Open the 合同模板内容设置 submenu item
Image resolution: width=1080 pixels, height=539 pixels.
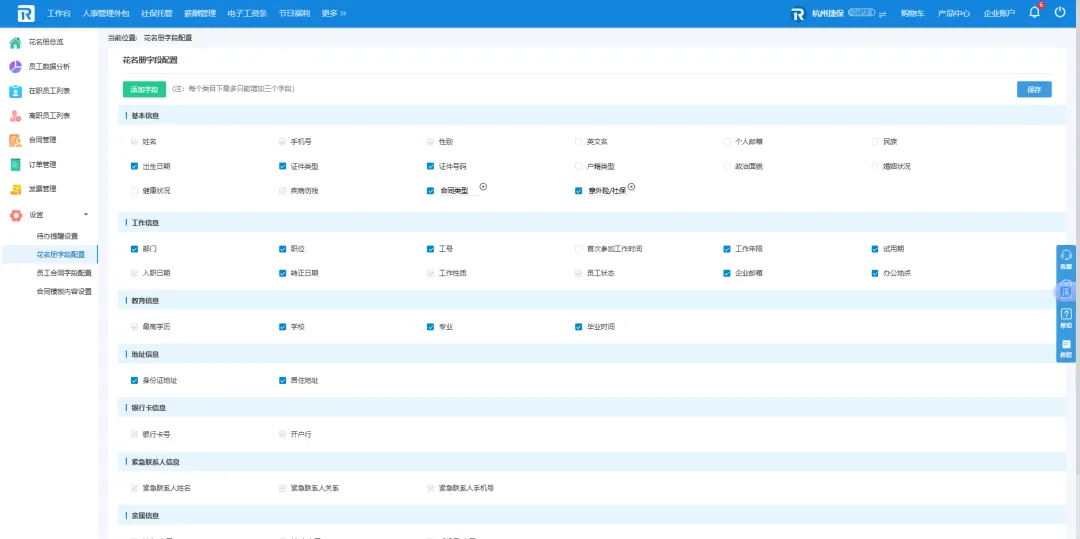[x=64, y=292]
